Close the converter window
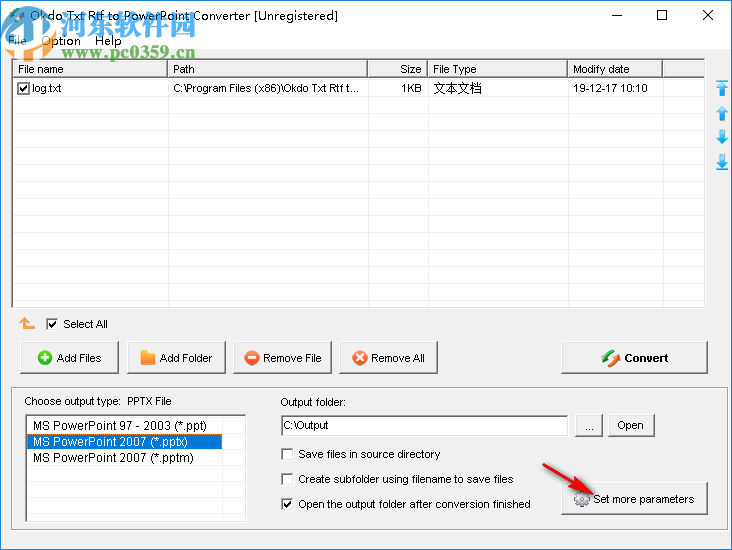 pyautogui.click(x=708, y=15)
